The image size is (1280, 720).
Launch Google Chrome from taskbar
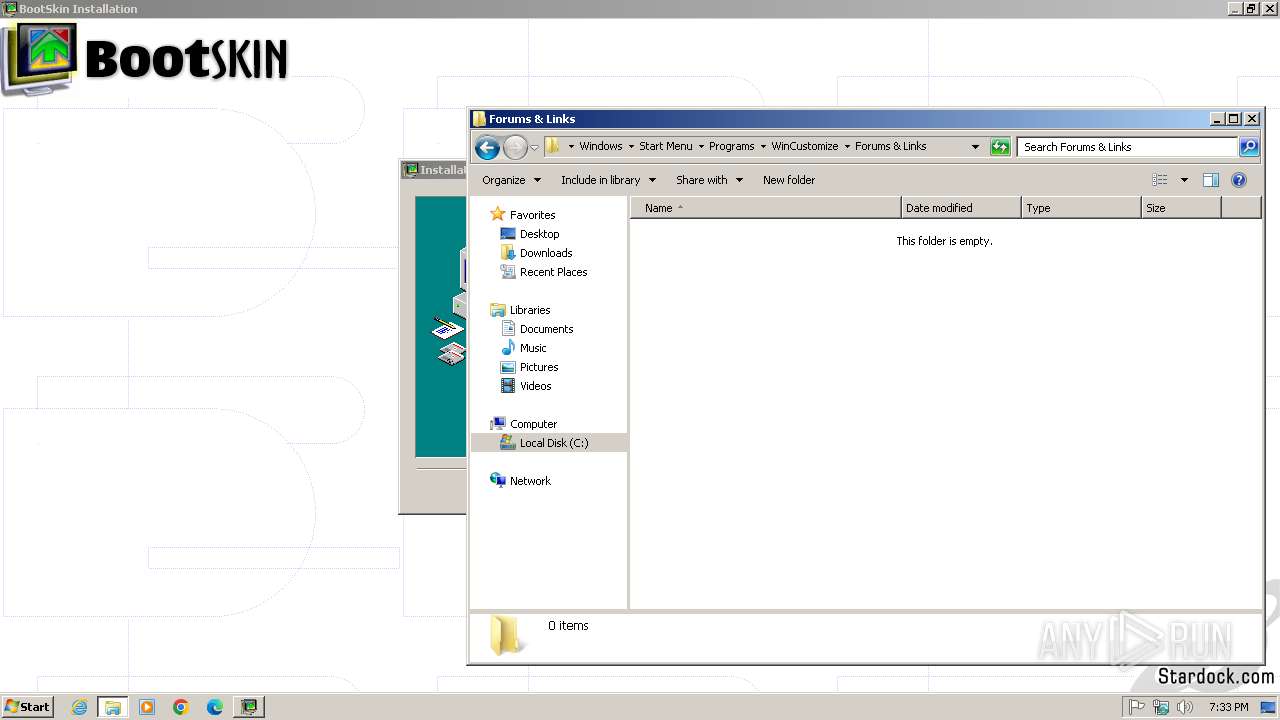(x=181, y=707)
